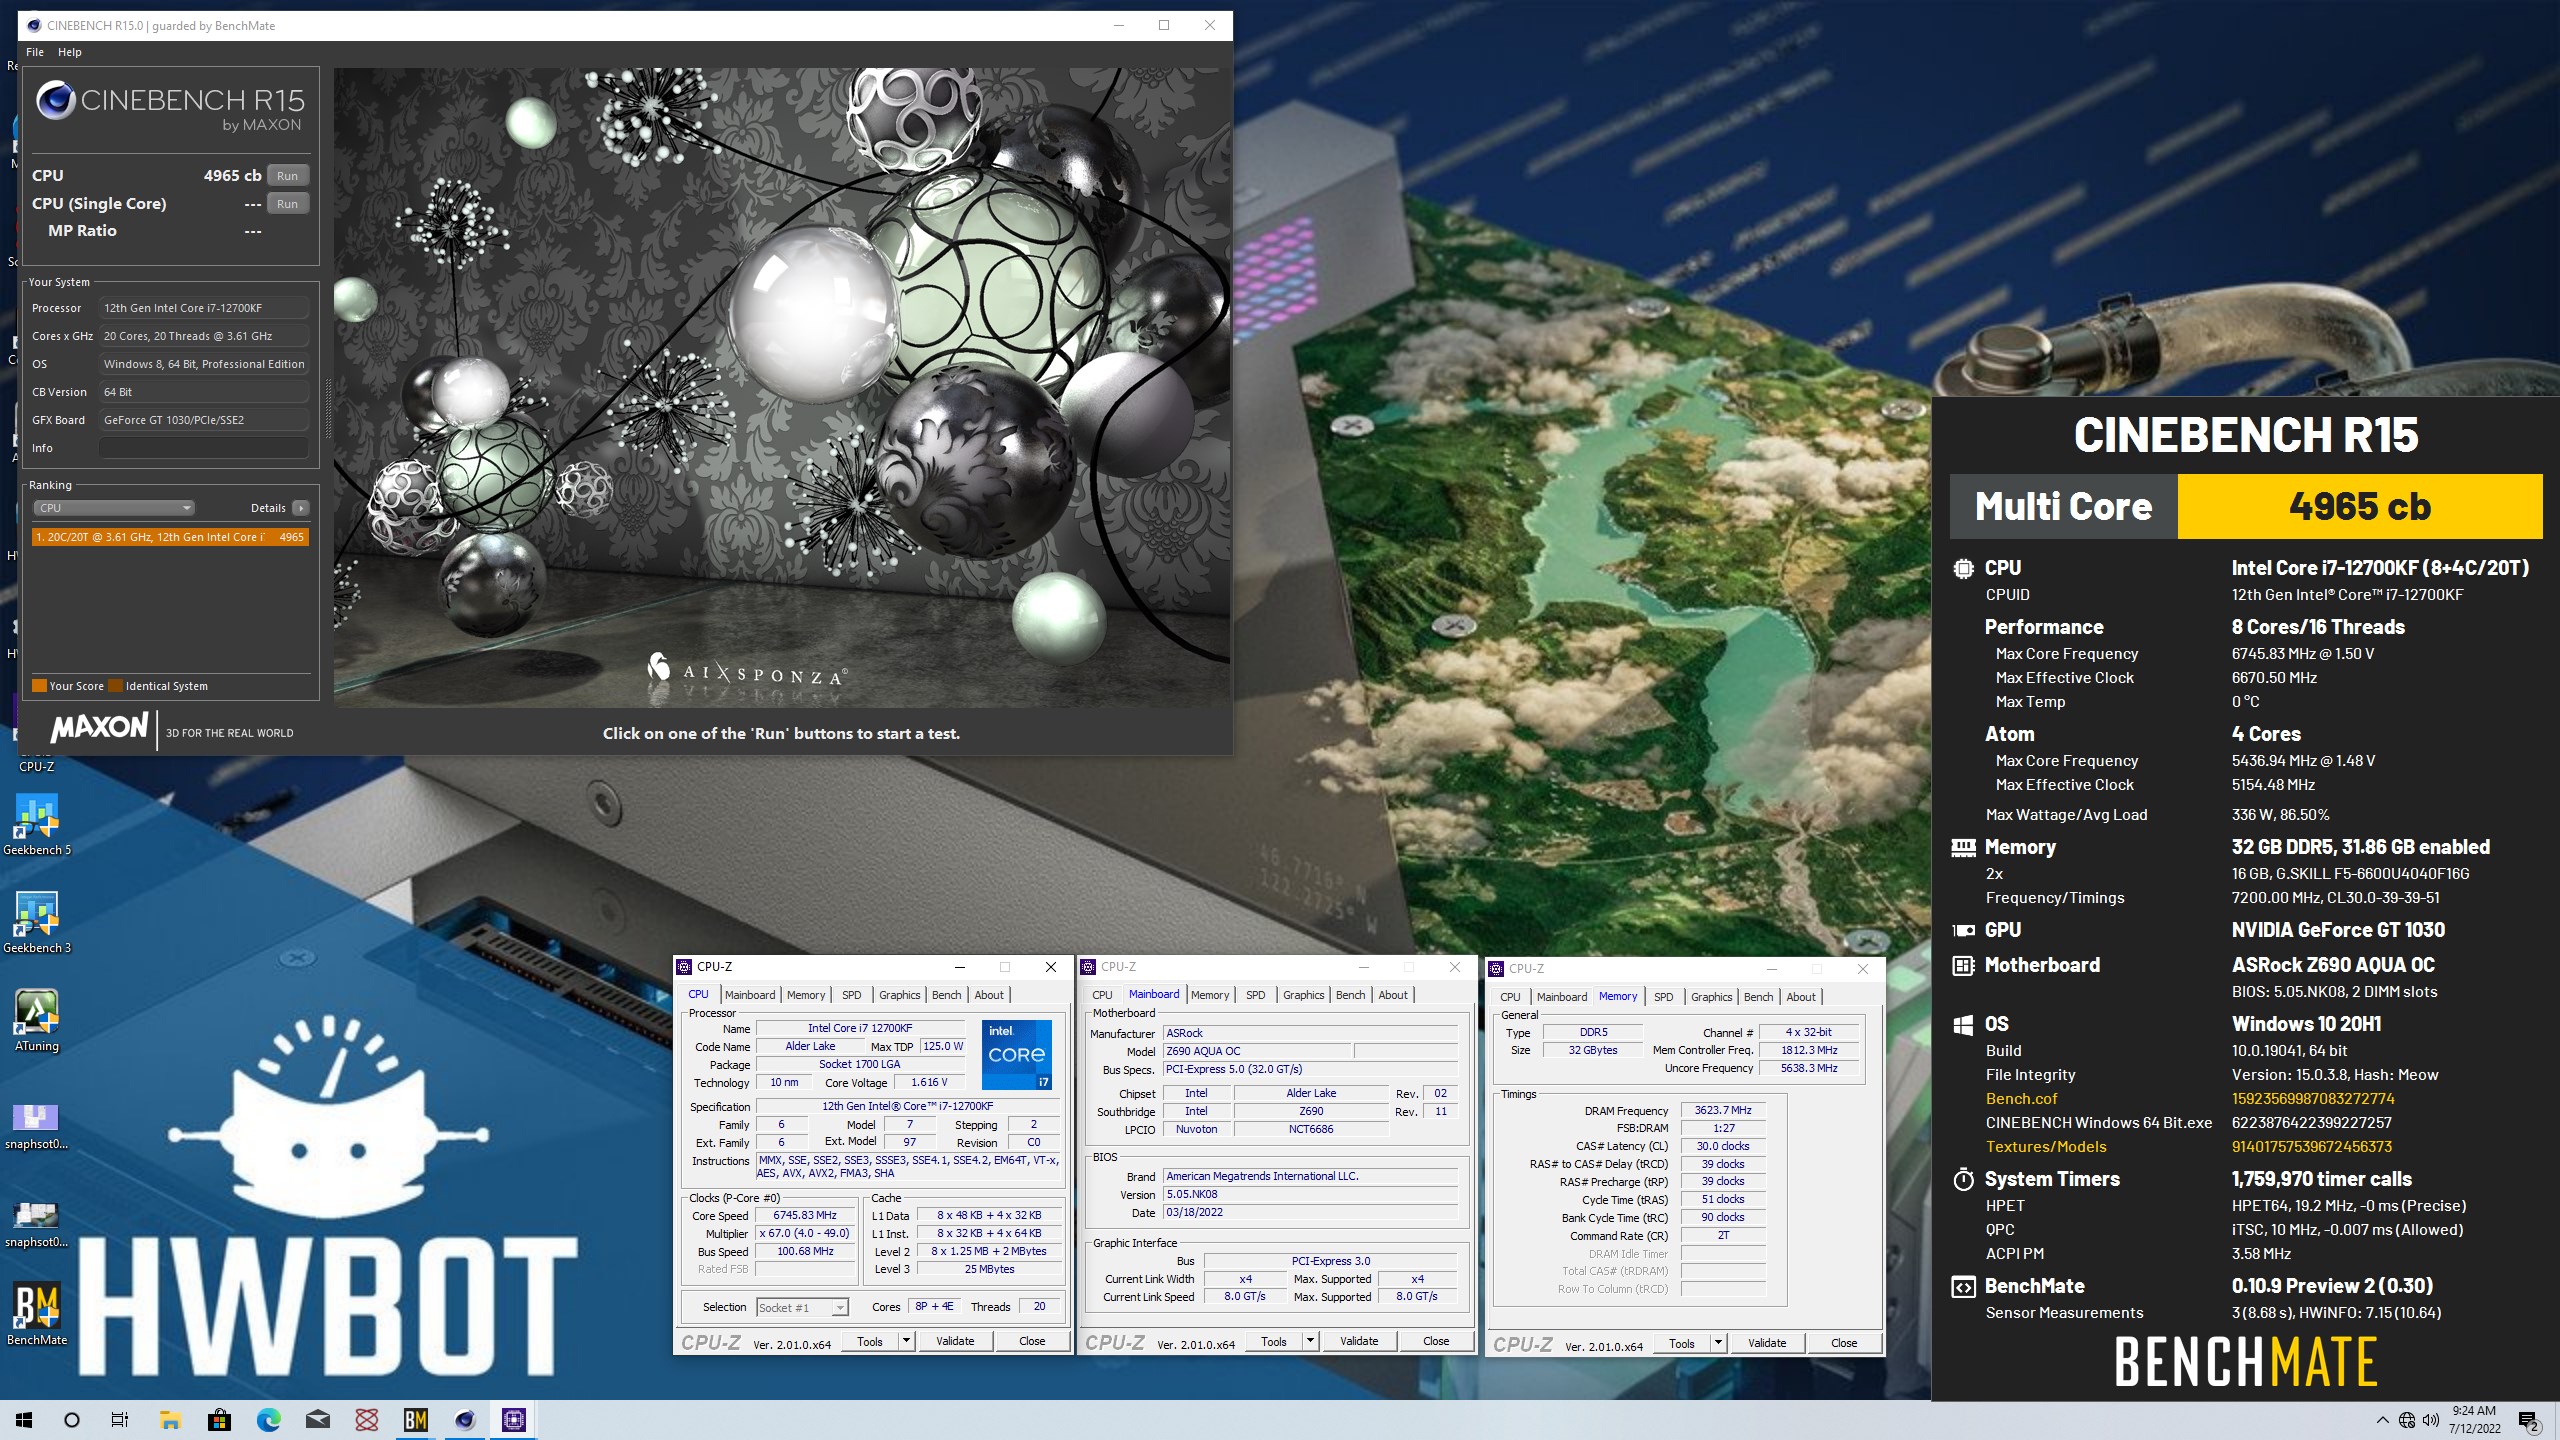This screenshot has width=2560, height=1440.
Task: Click the clock and date in taskbar
Action: (2474, 1420)
